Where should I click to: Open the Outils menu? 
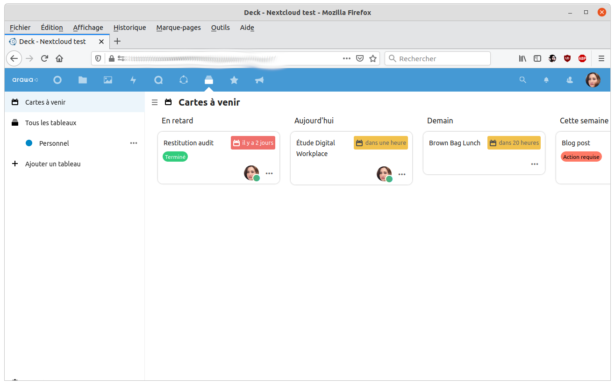(x=220, y=27)
